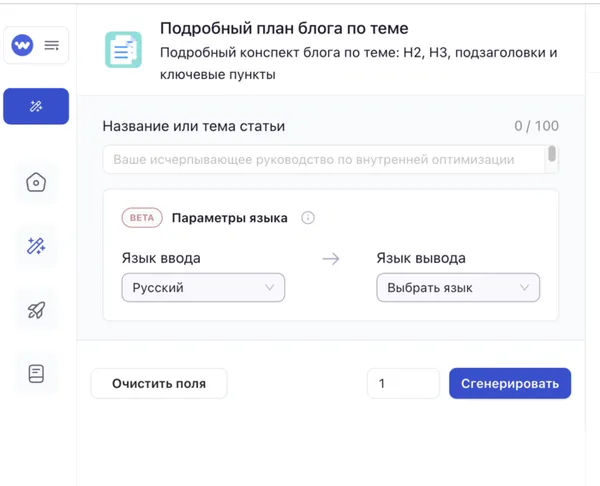The image size is (600, 486).
Task: Go to the home icon in the sidebar
Action: (36, 183)
